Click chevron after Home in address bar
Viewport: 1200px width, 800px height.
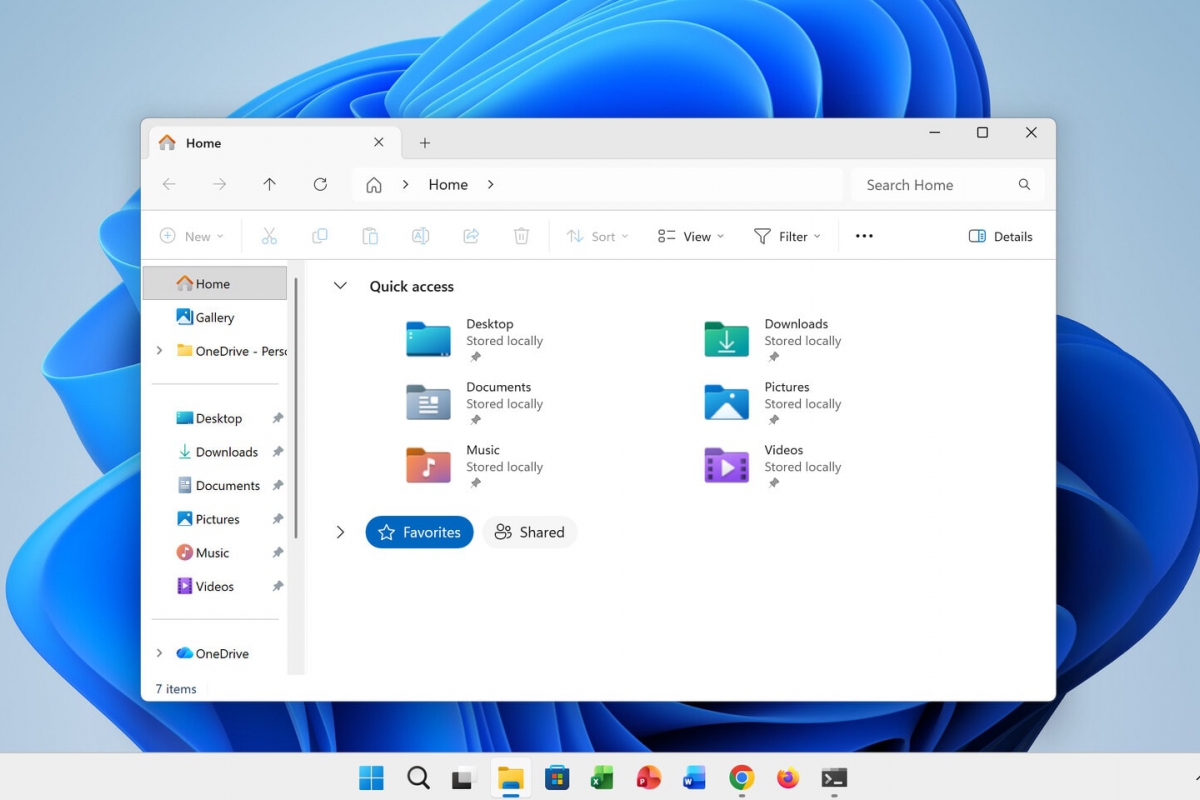[x=491, y=185]
